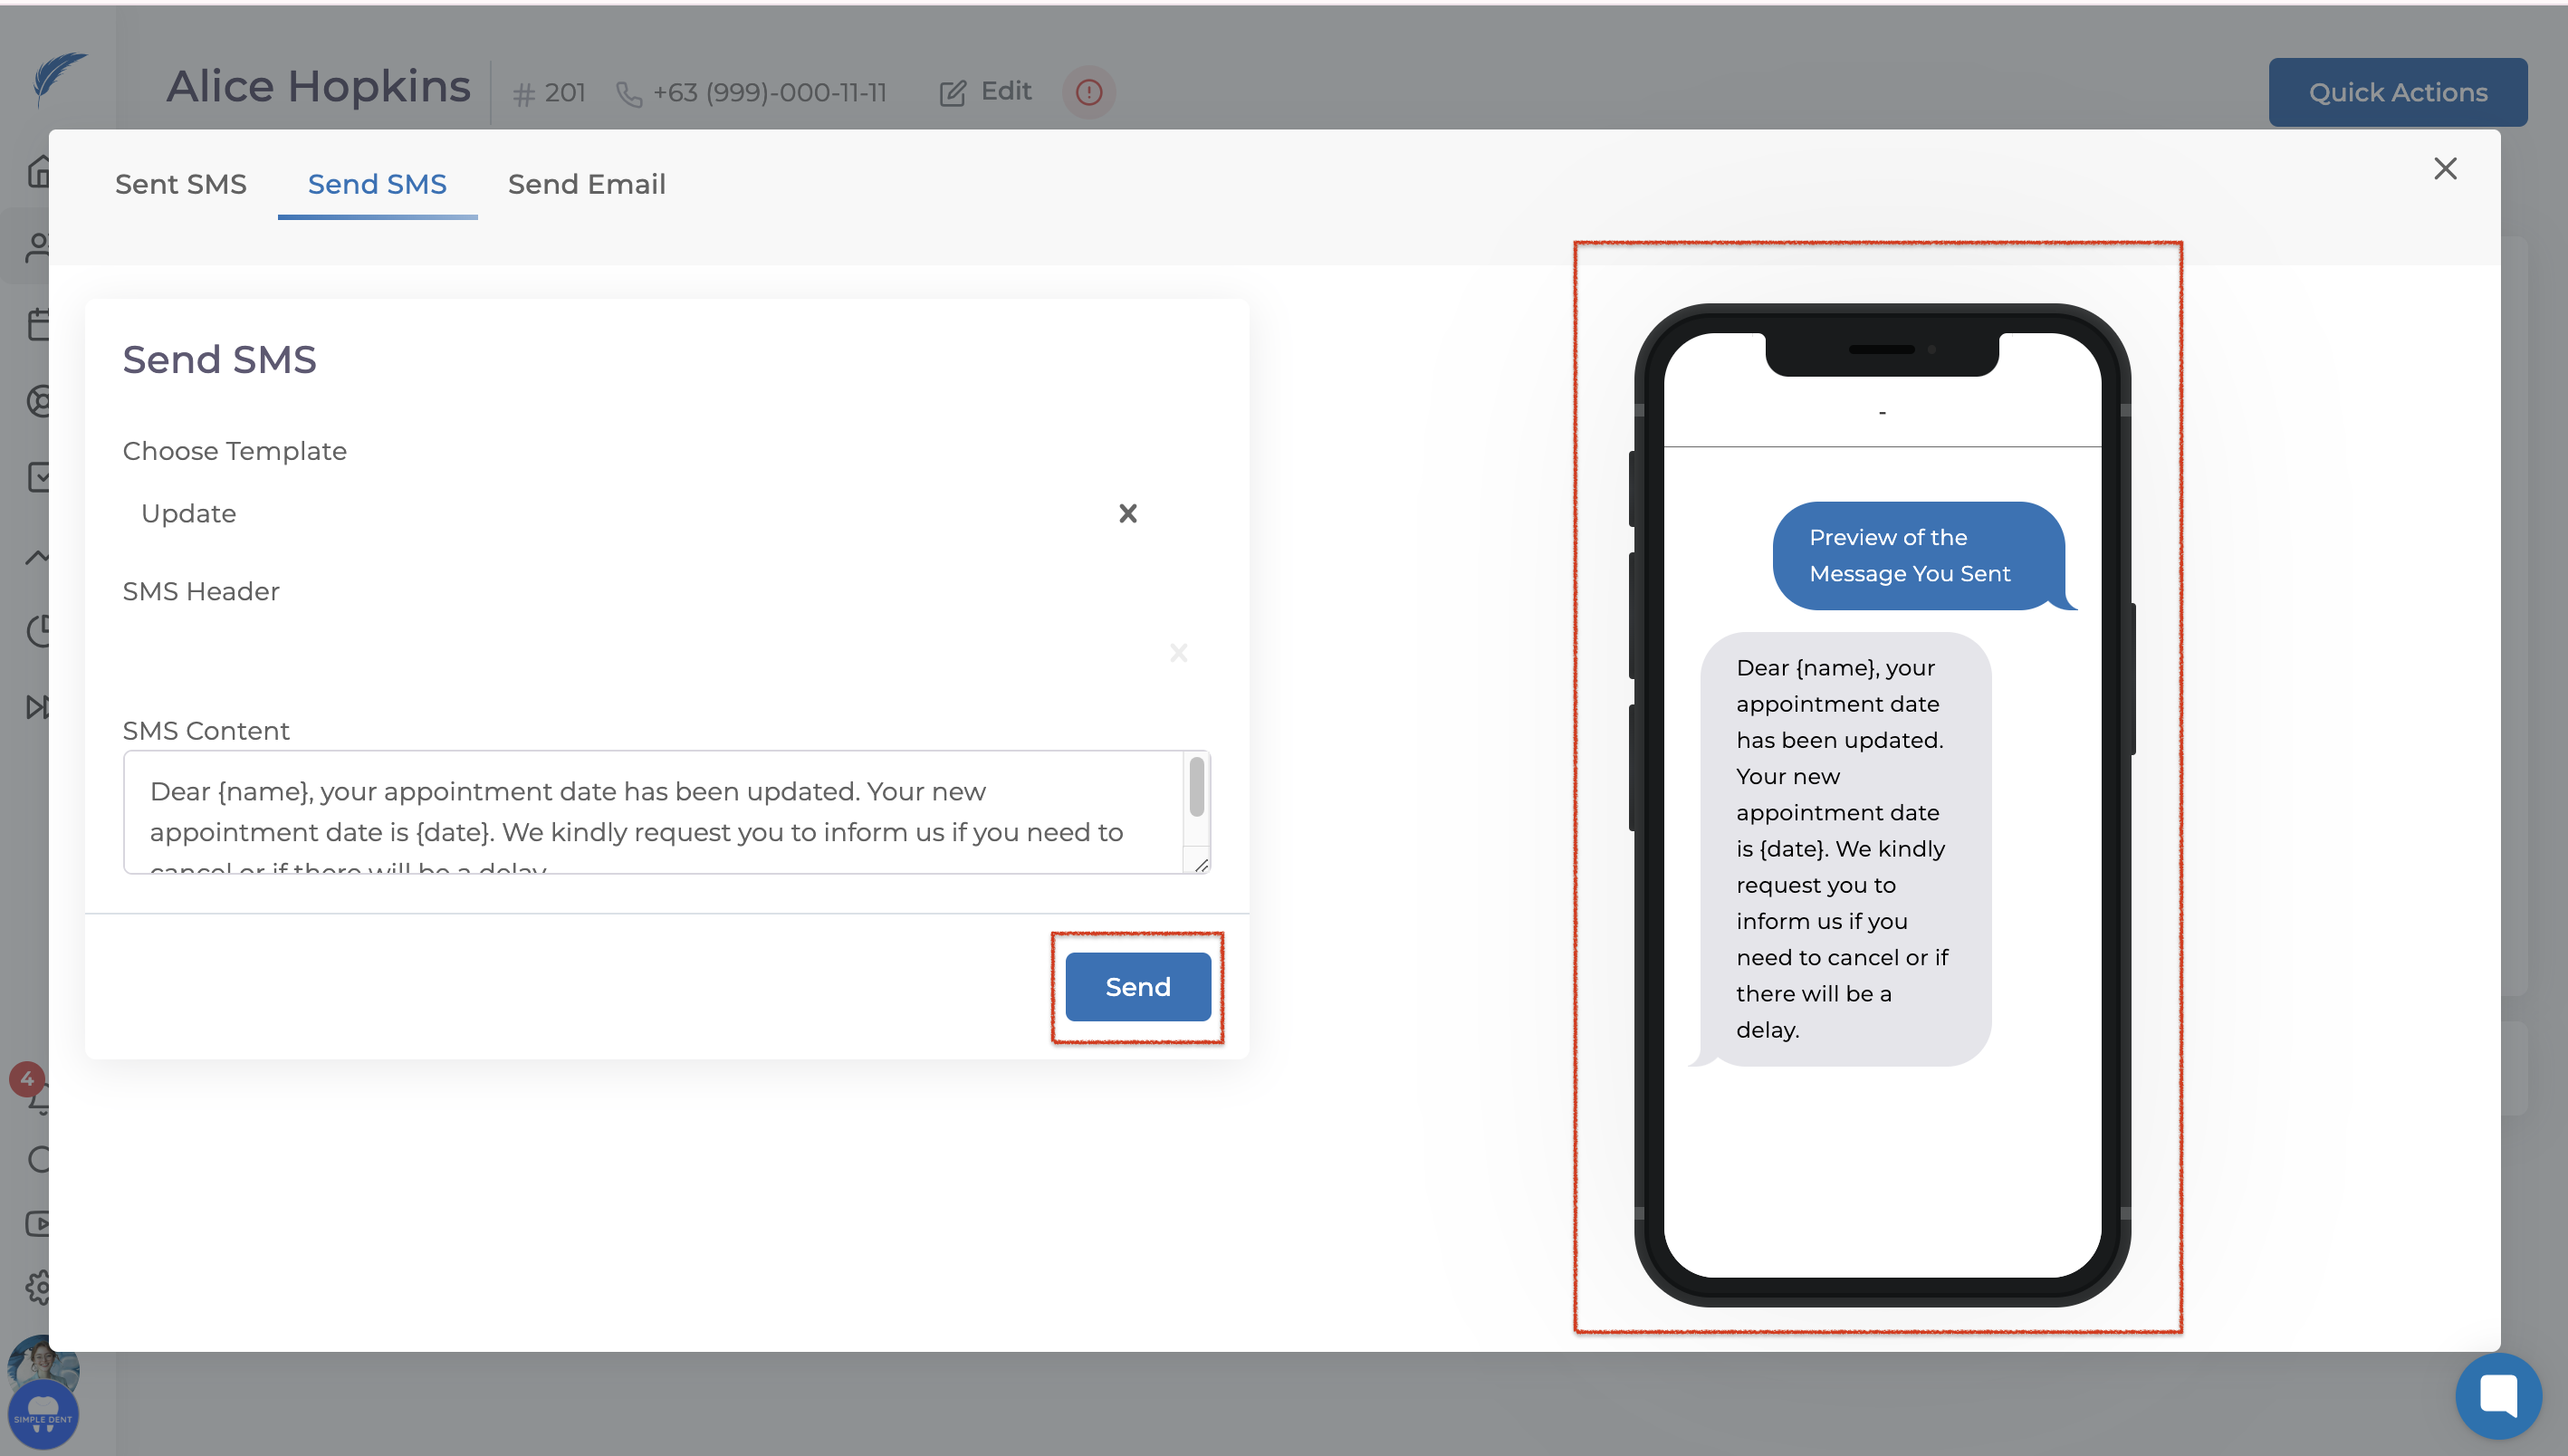The height and width of the screenshot is (1456, 2568).
Task: Close the SMS dialog with X
Action: click(2444, 168)
